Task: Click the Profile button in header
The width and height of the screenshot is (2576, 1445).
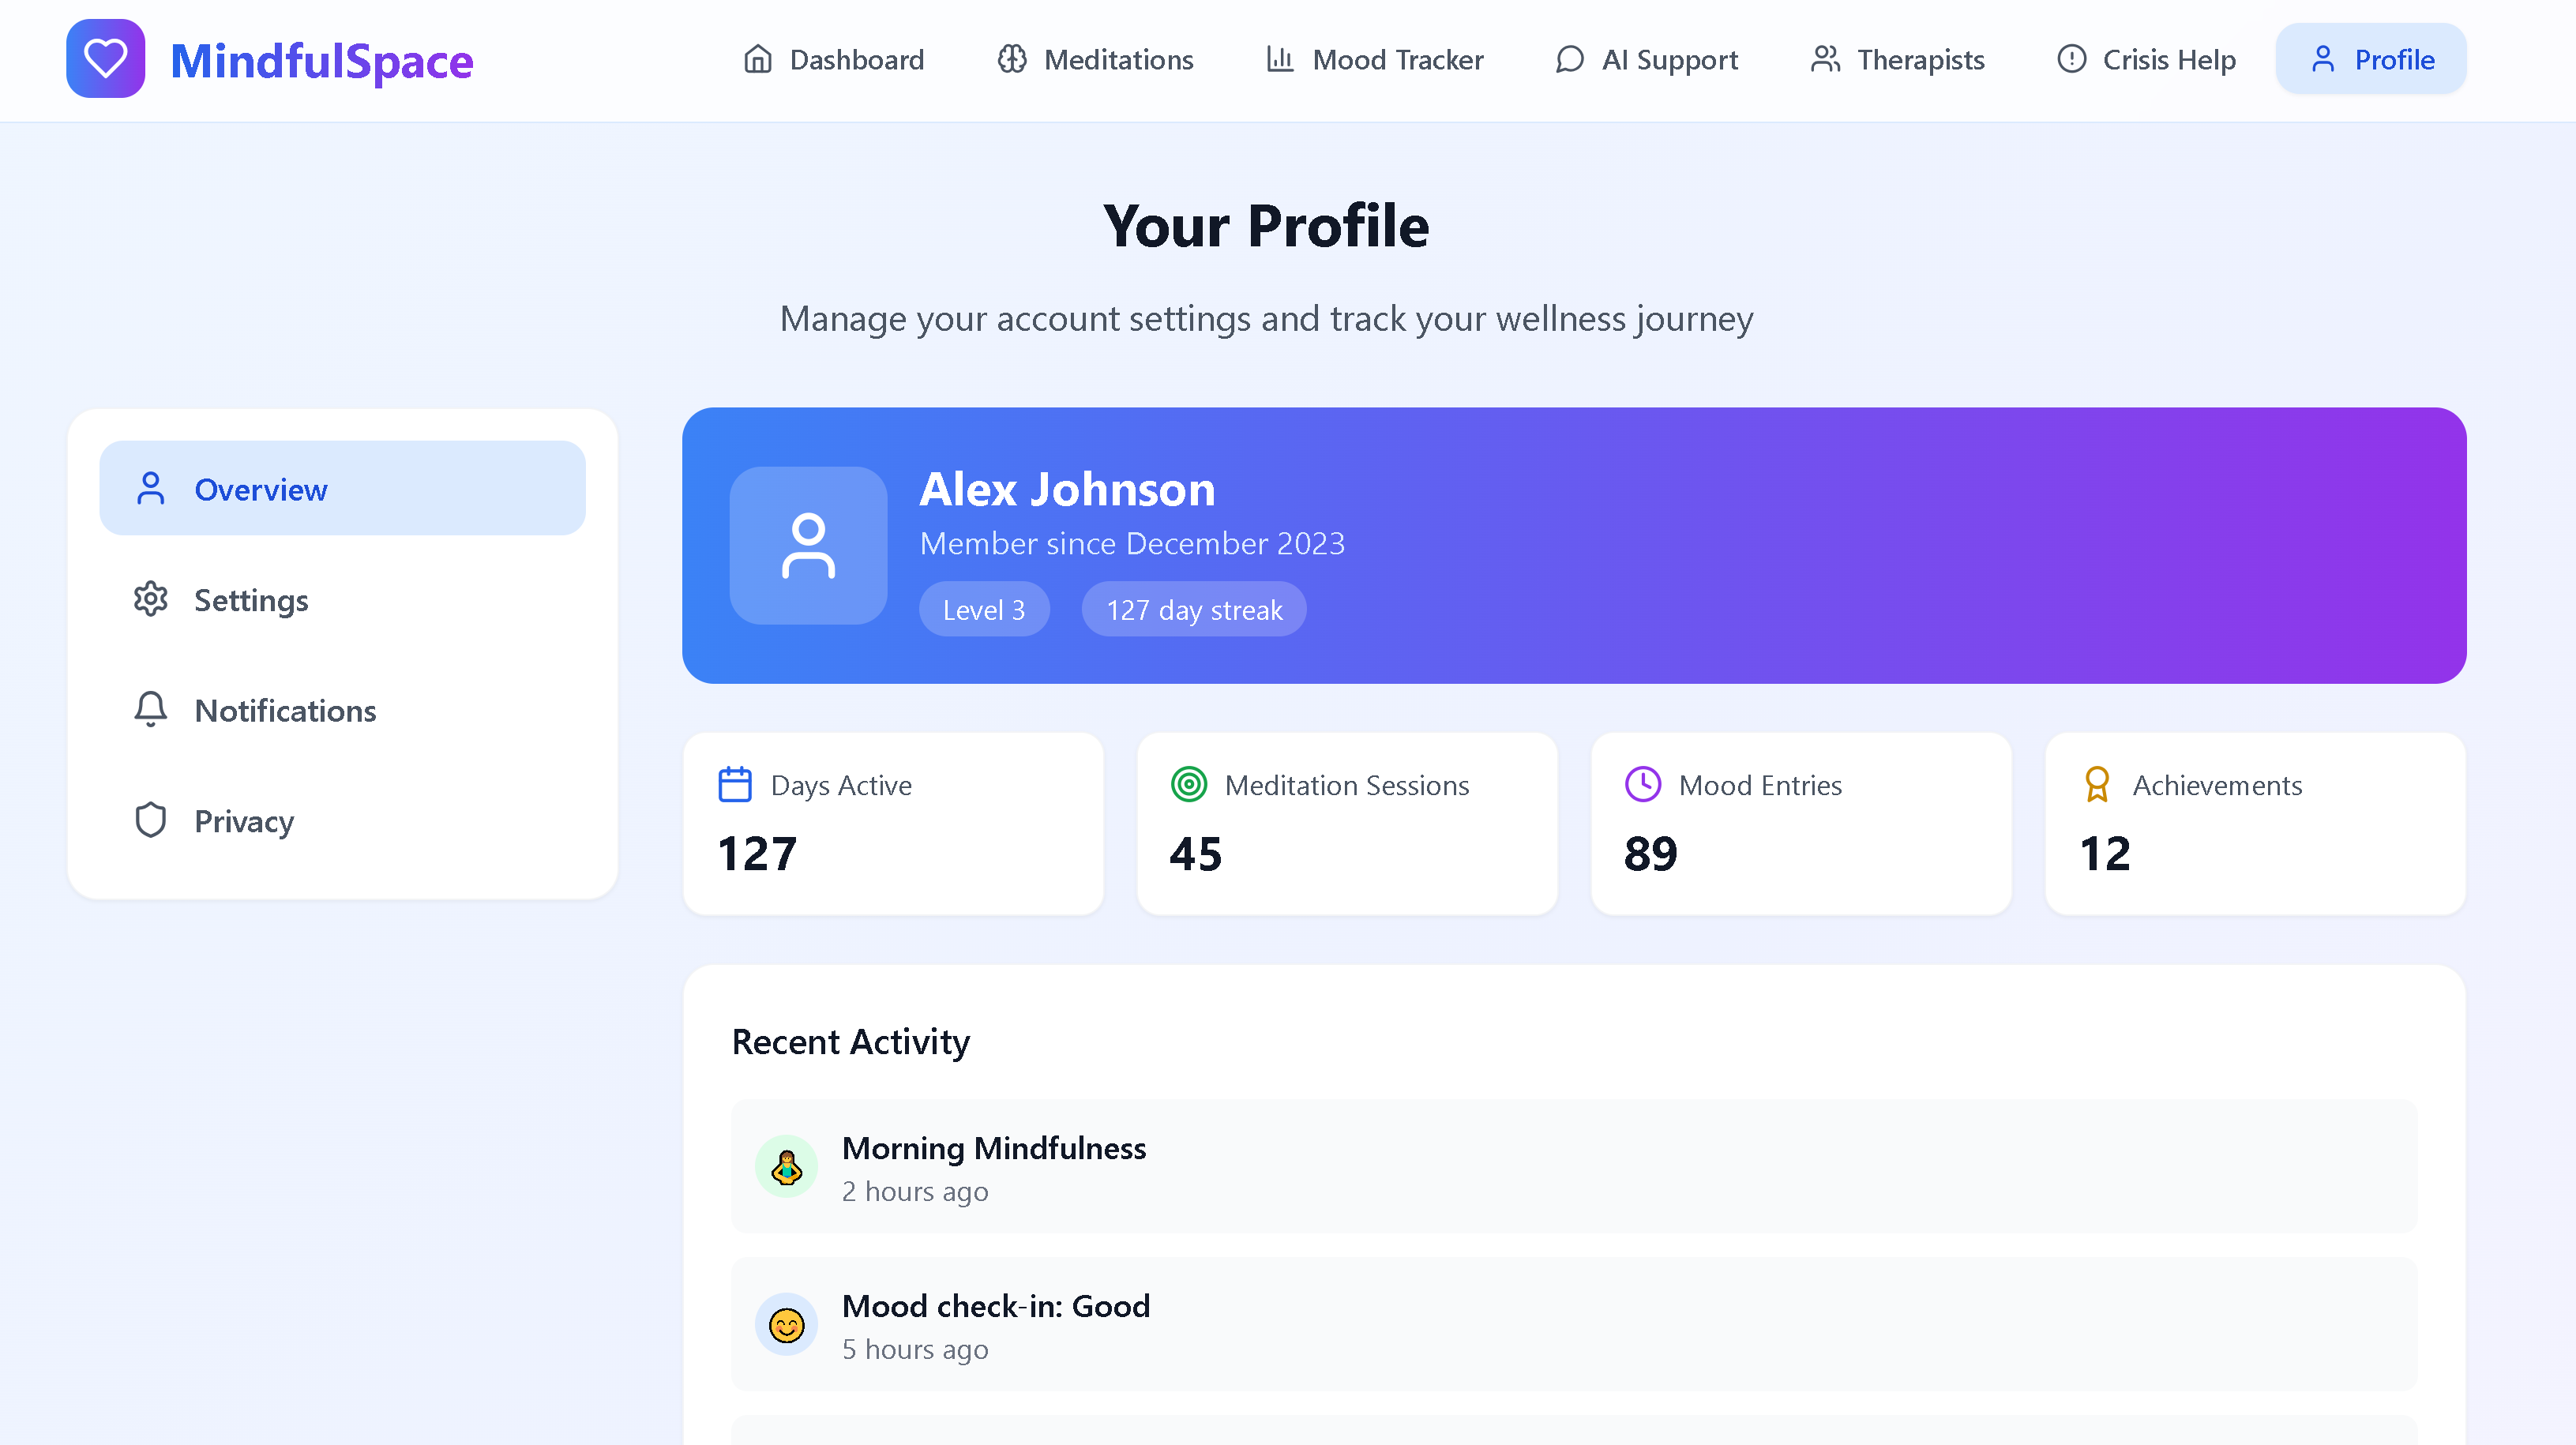Action: pyautogui.click(x=2371, y=60)
